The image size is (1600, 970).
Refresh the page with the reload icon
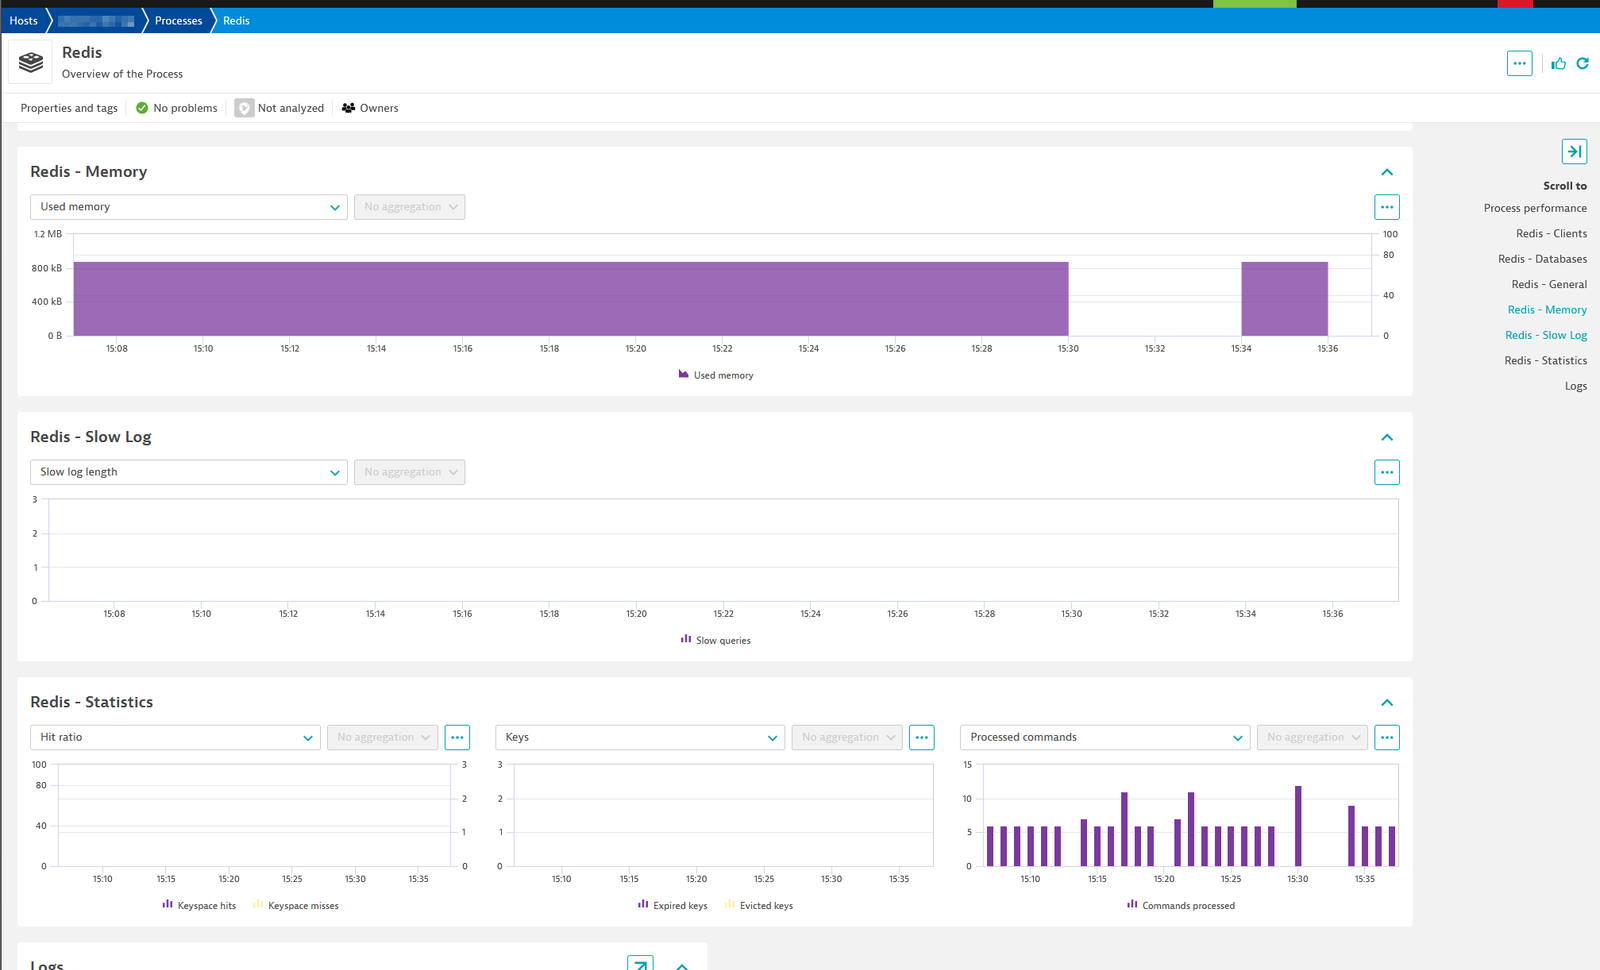(x=1582, y=63)
